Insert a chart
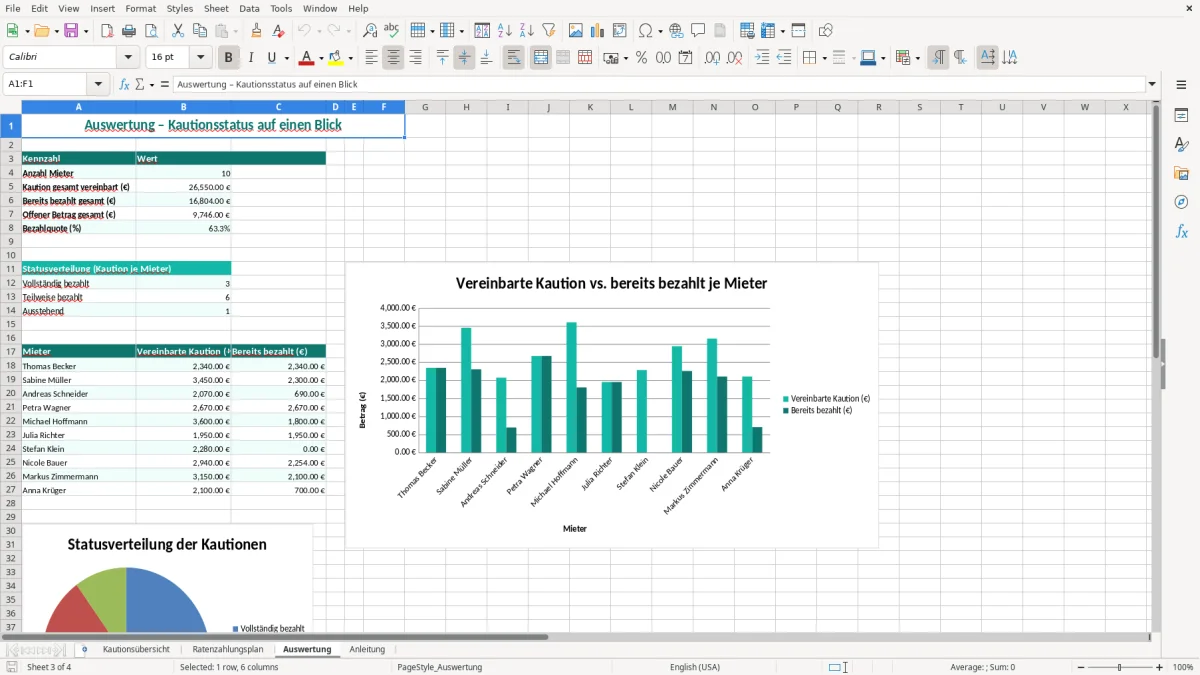 pos(598,31)
